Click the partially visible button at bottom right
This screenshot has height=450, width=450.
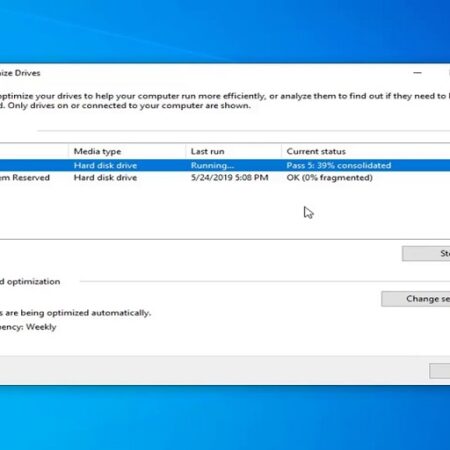click(440, 371)
